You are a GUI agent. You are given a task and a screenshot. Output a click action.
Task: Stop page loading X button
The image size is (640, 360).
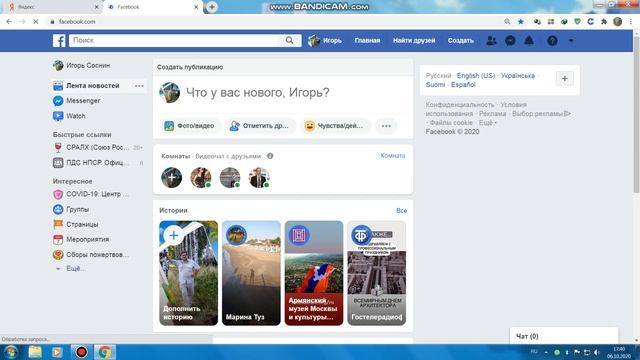pos(36,22)
